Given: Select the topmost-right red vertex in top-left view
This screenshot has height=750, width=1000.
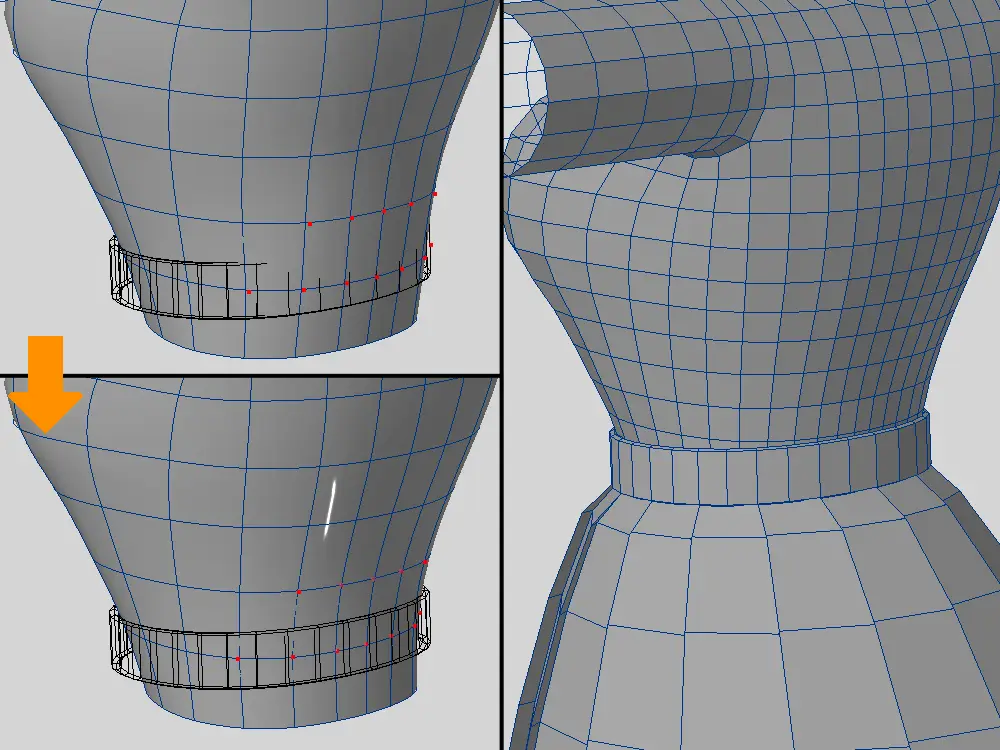Looking at the screenshot, I should 435,194.
